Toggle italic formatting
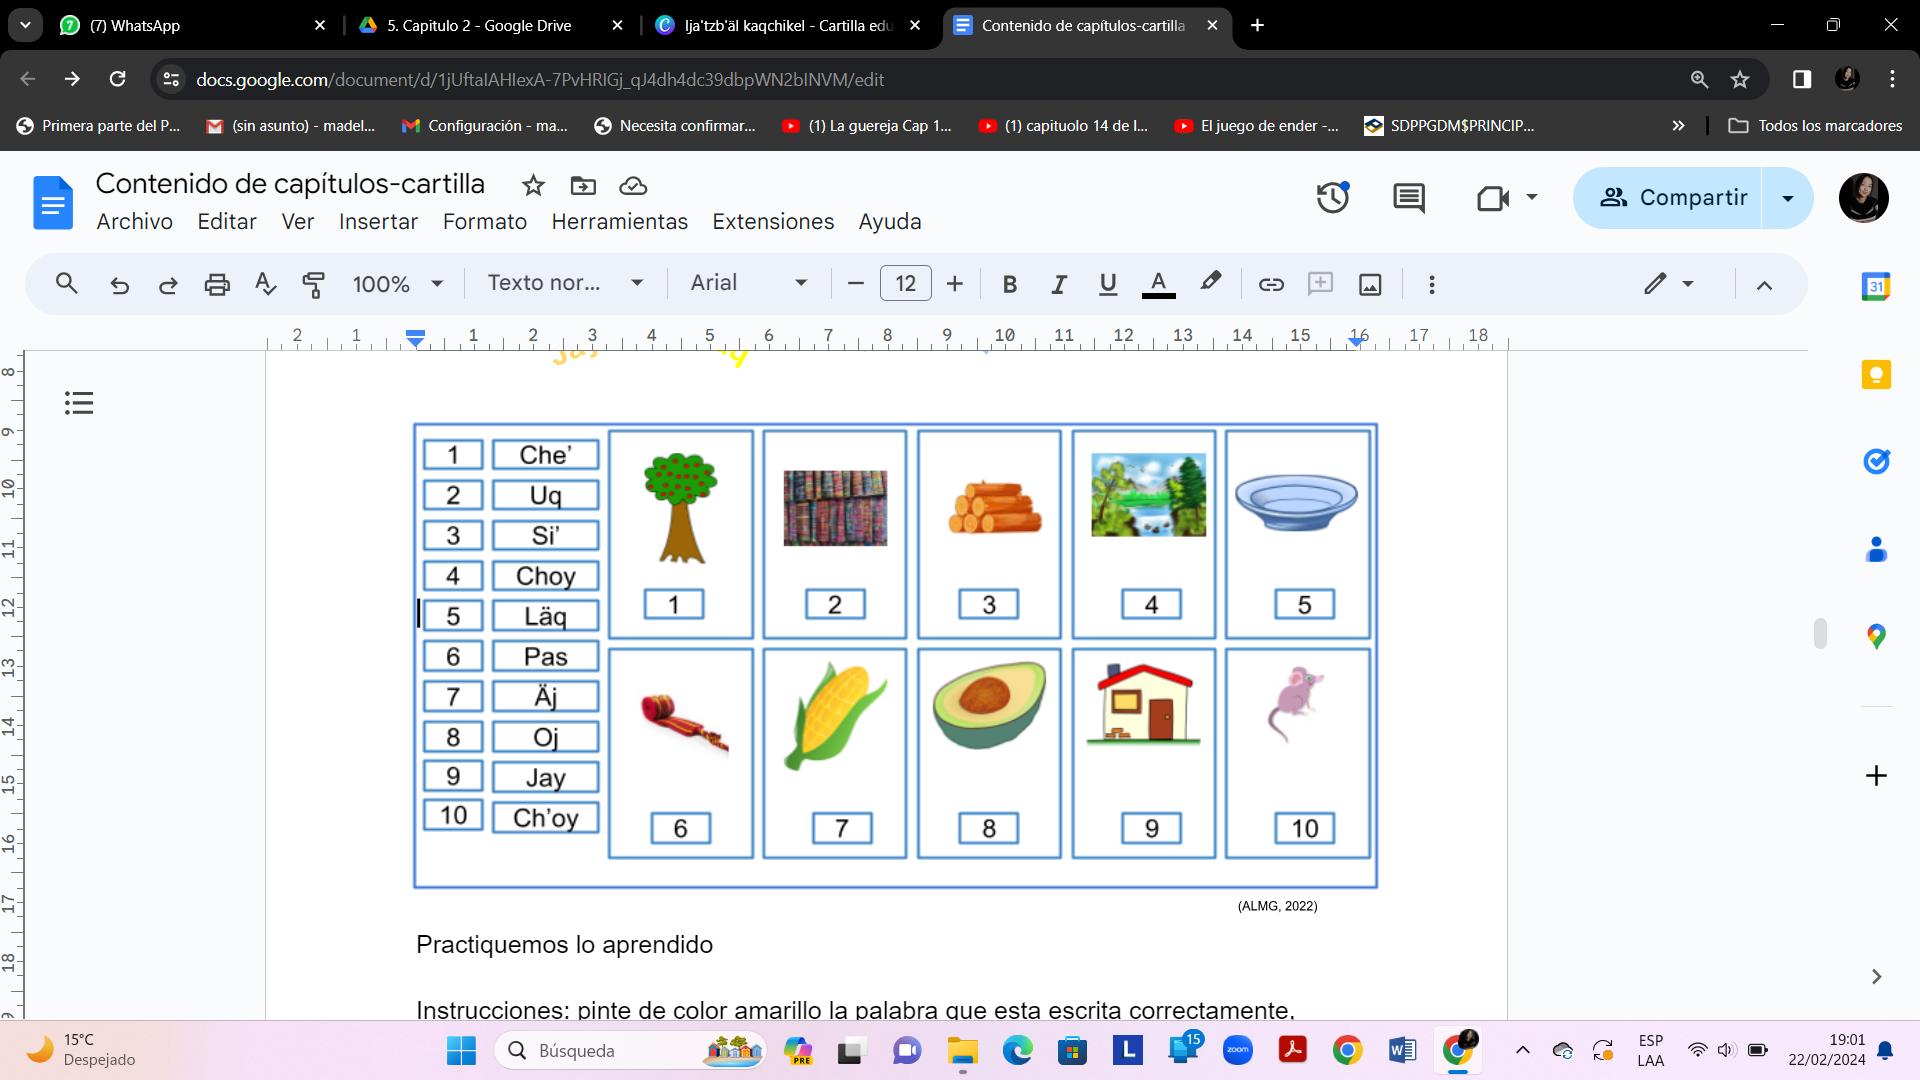 (1058, 284)
